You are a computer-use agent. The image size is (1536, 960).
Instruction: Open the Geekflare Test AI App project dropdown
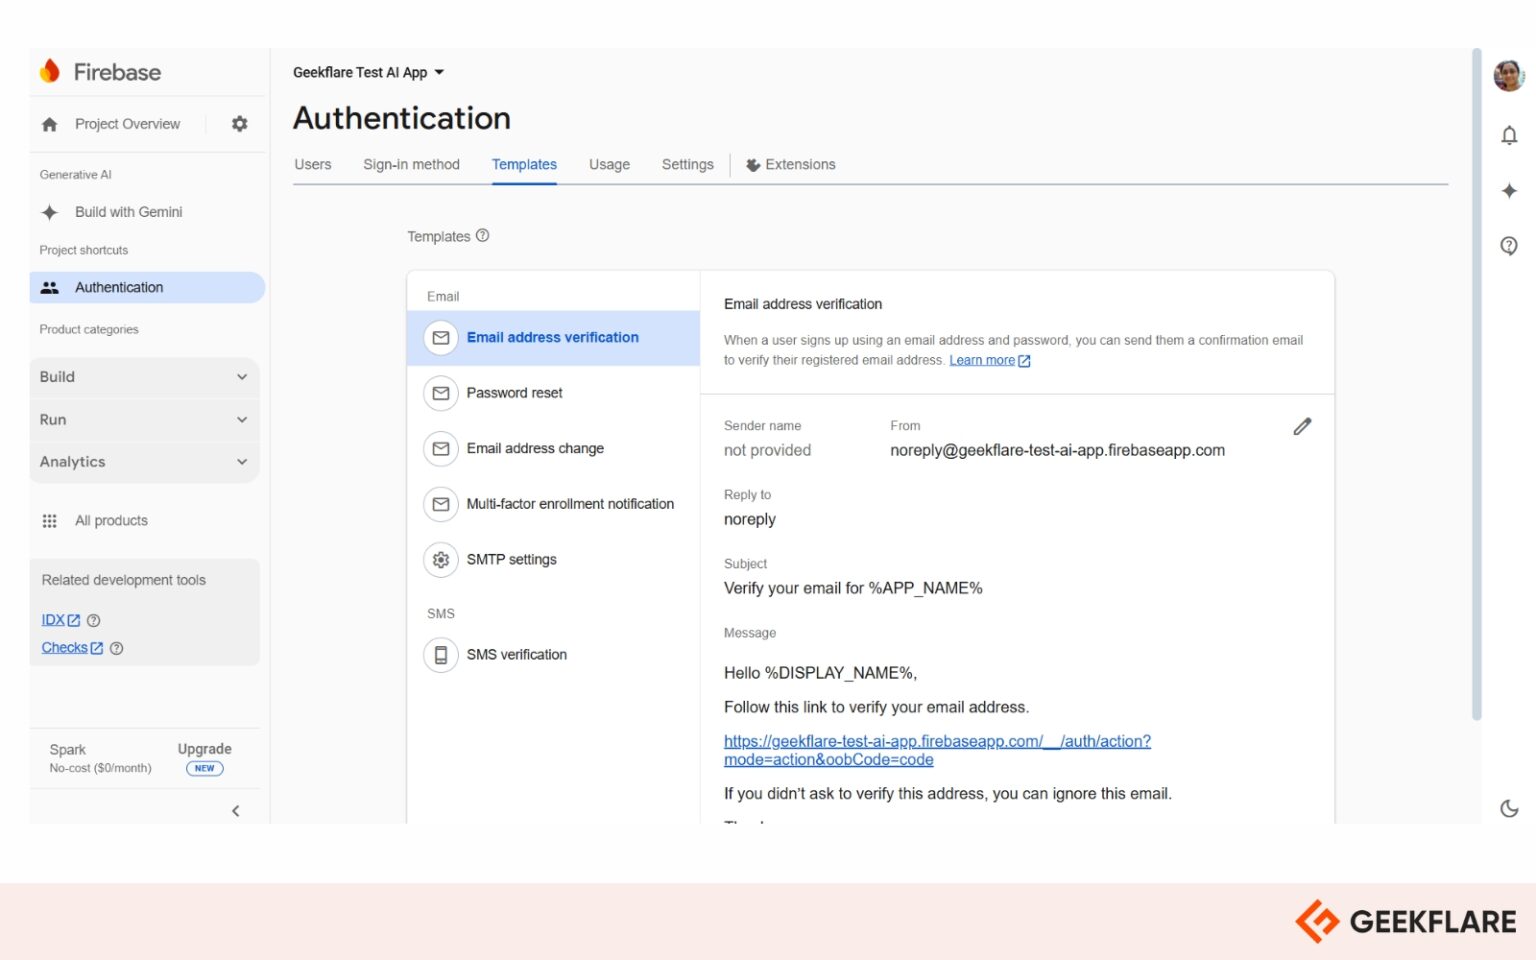pos(368,72)
